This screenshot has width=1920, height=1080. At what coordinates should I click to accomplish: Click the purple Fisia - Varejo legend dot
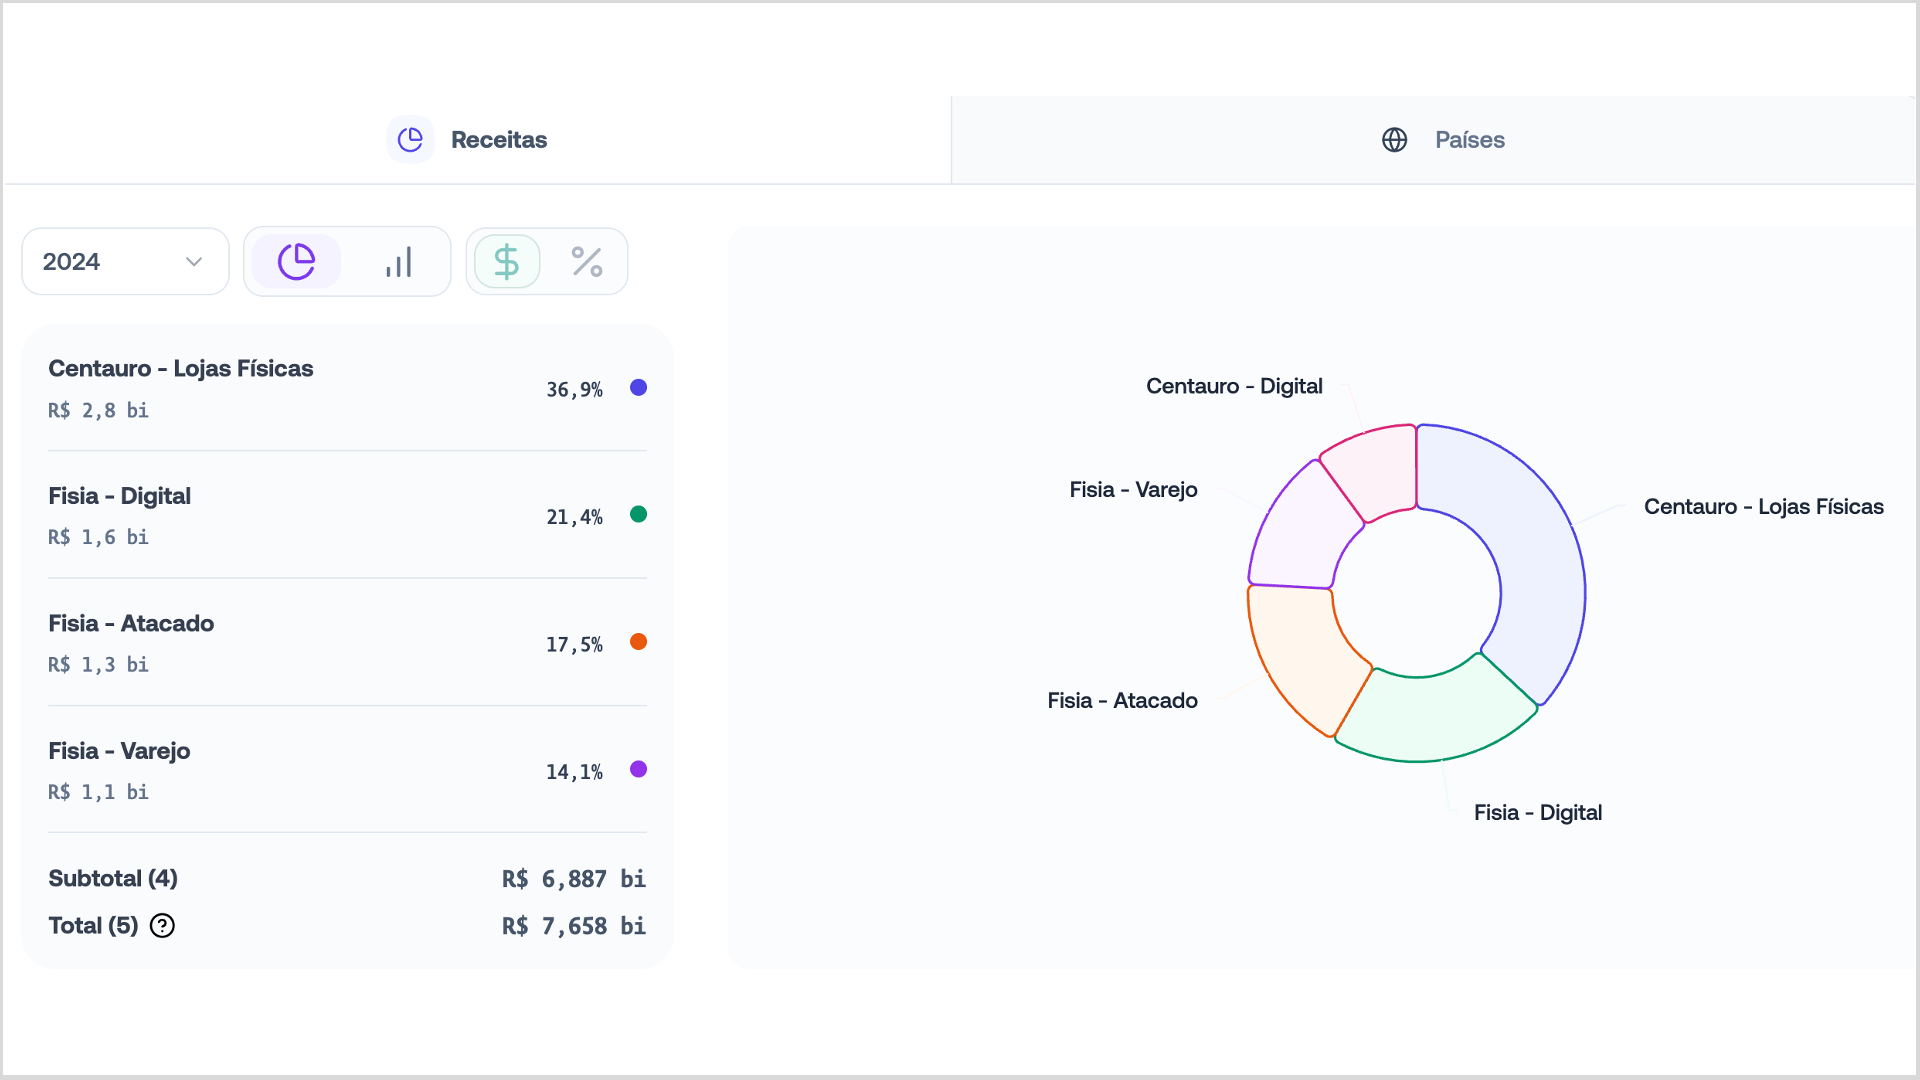[638, 769]
